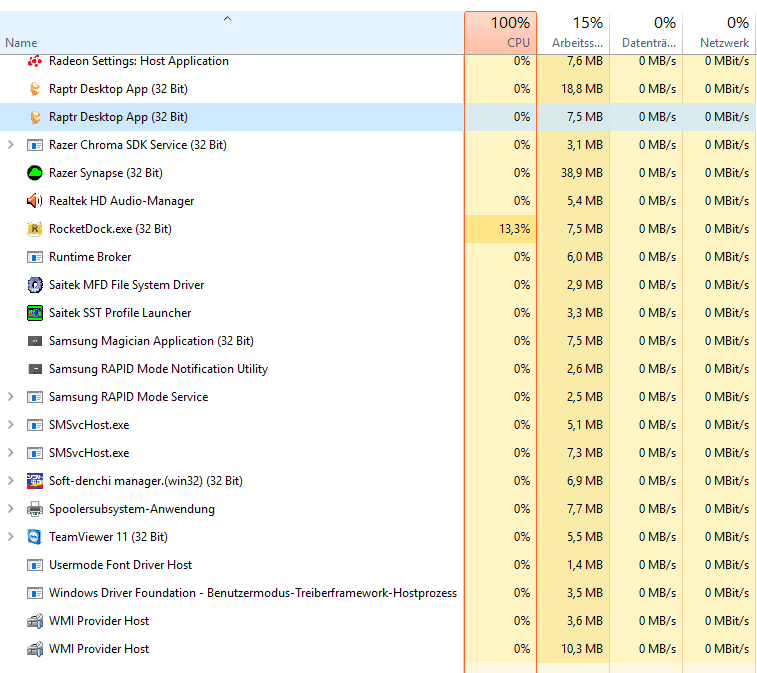This screenshot has height=673, width=757.
Task: Sort processes by the Name column header
Action: pyautogui.click(x=232, y=33)
